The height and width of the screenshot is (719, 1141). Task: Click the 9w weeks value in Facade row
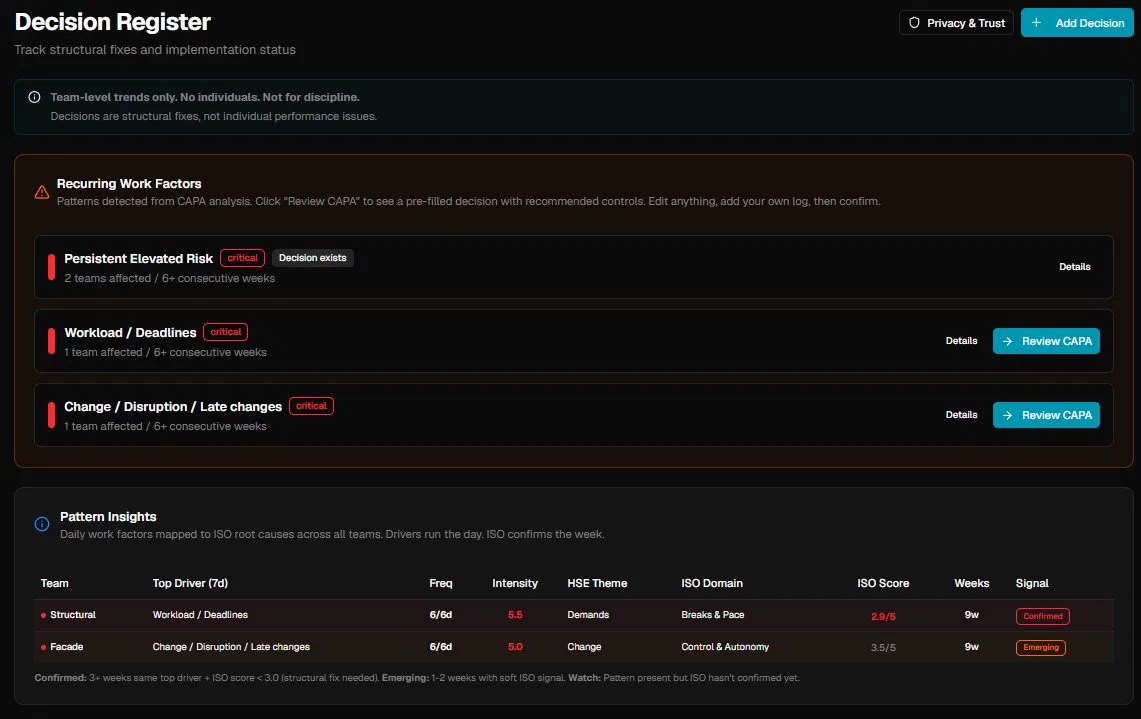(971, 648)
